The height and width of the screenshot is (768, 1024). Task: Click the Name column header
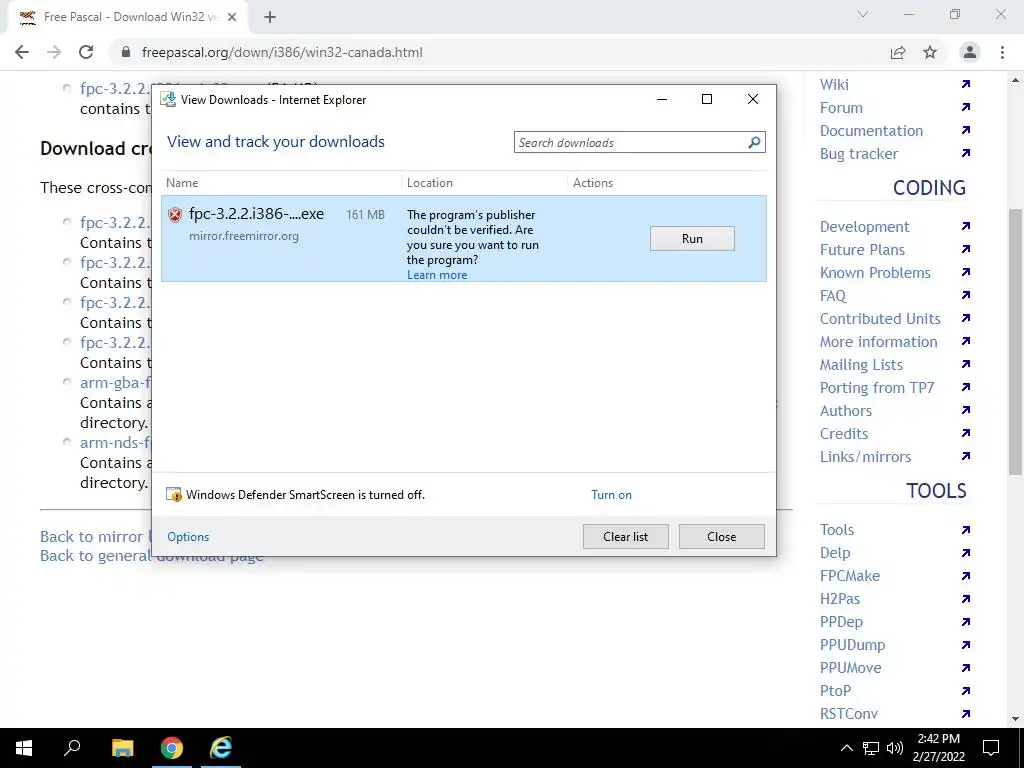click(x=182, y=183)
